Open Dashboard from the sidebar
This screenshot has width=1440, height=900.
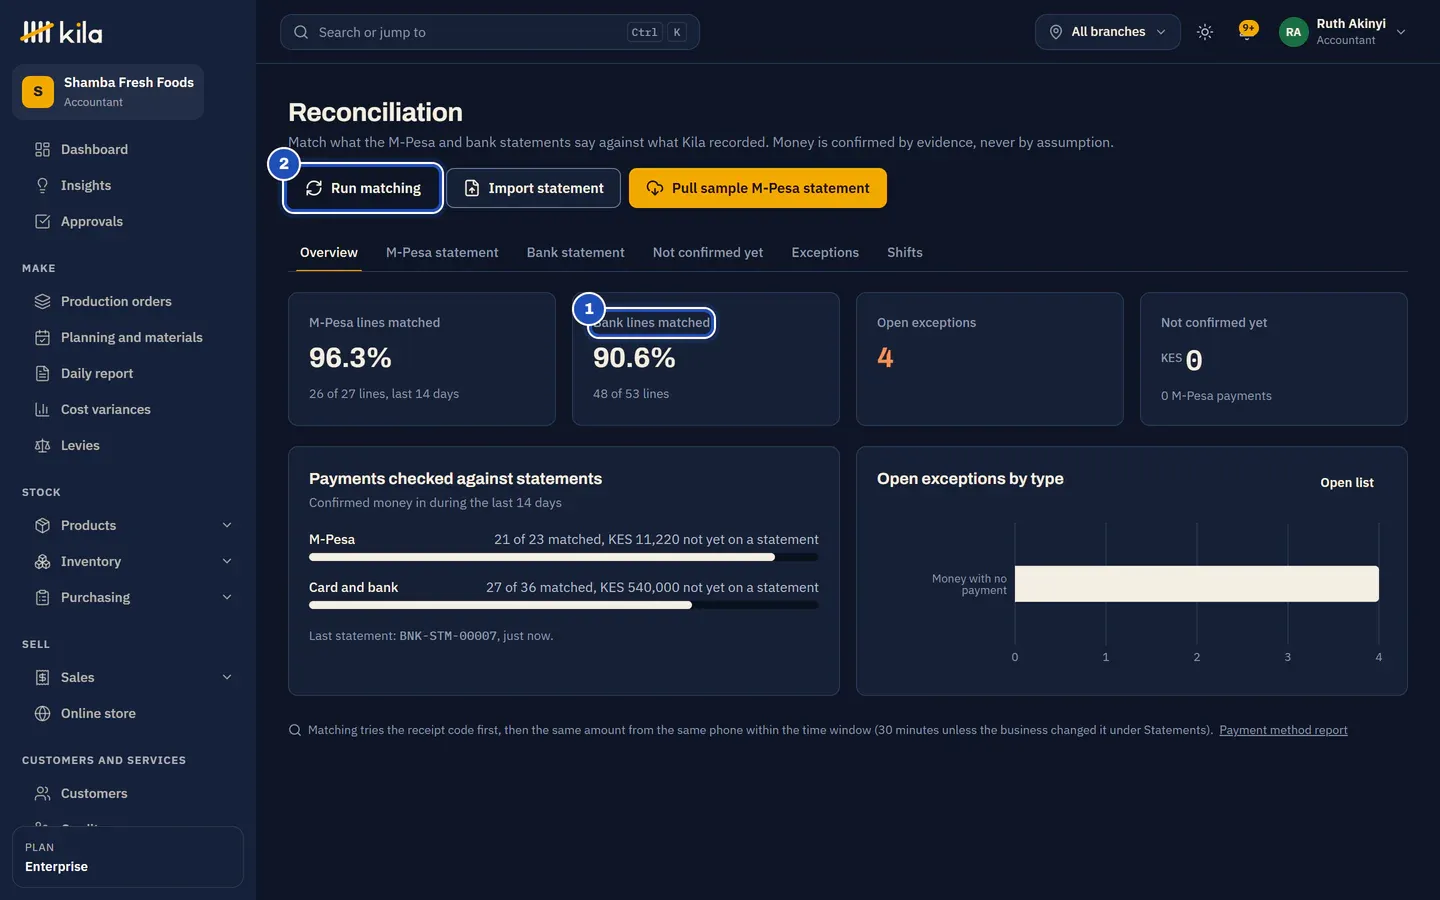click(x=128, y=149)
